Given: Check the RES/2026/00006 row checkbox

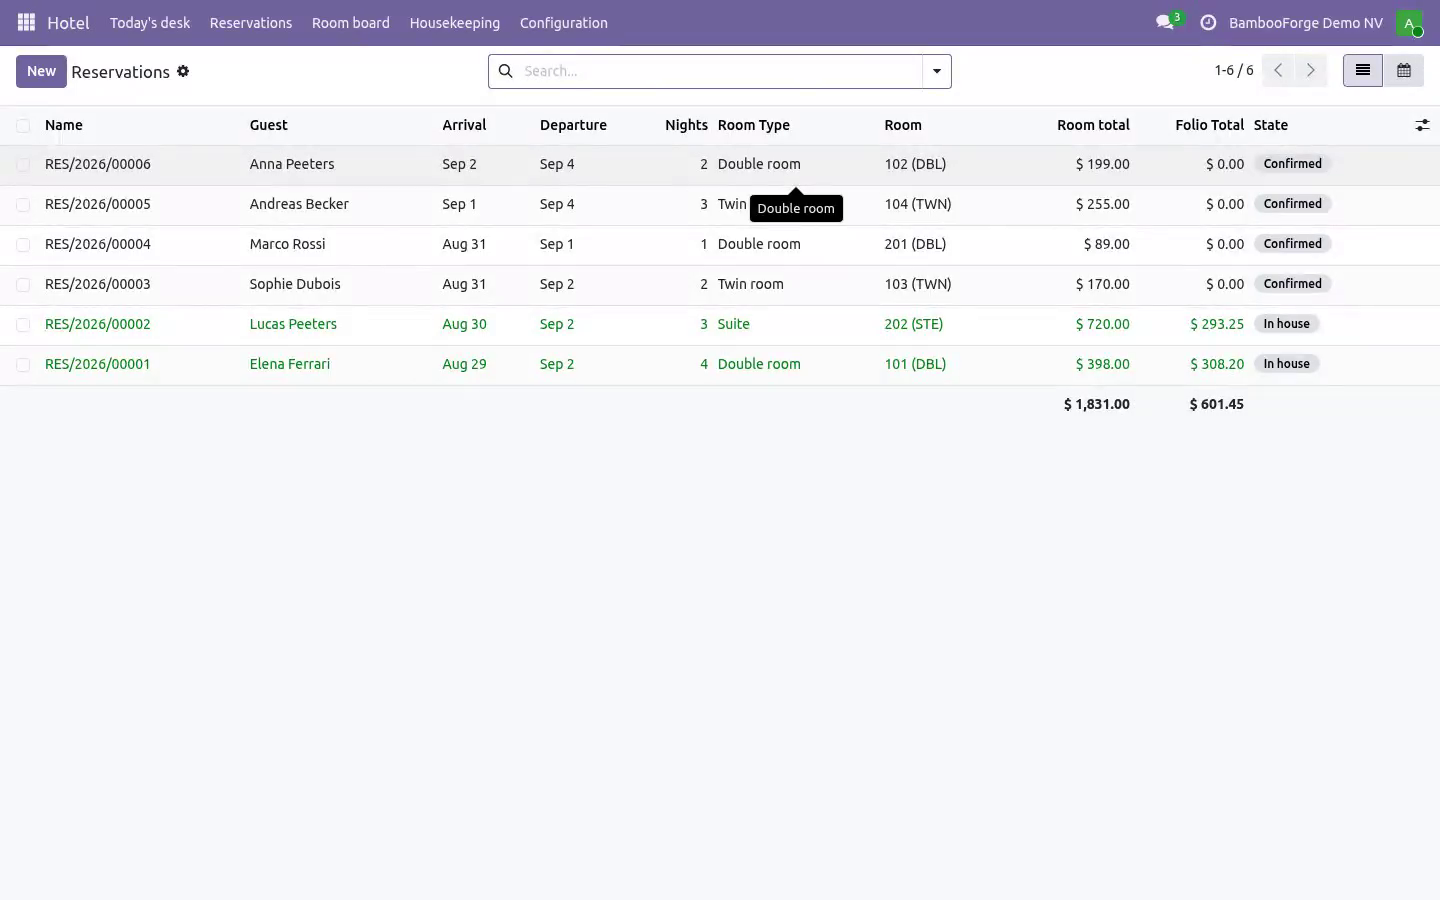Looking at the screenshot, I should pos(23,164).
